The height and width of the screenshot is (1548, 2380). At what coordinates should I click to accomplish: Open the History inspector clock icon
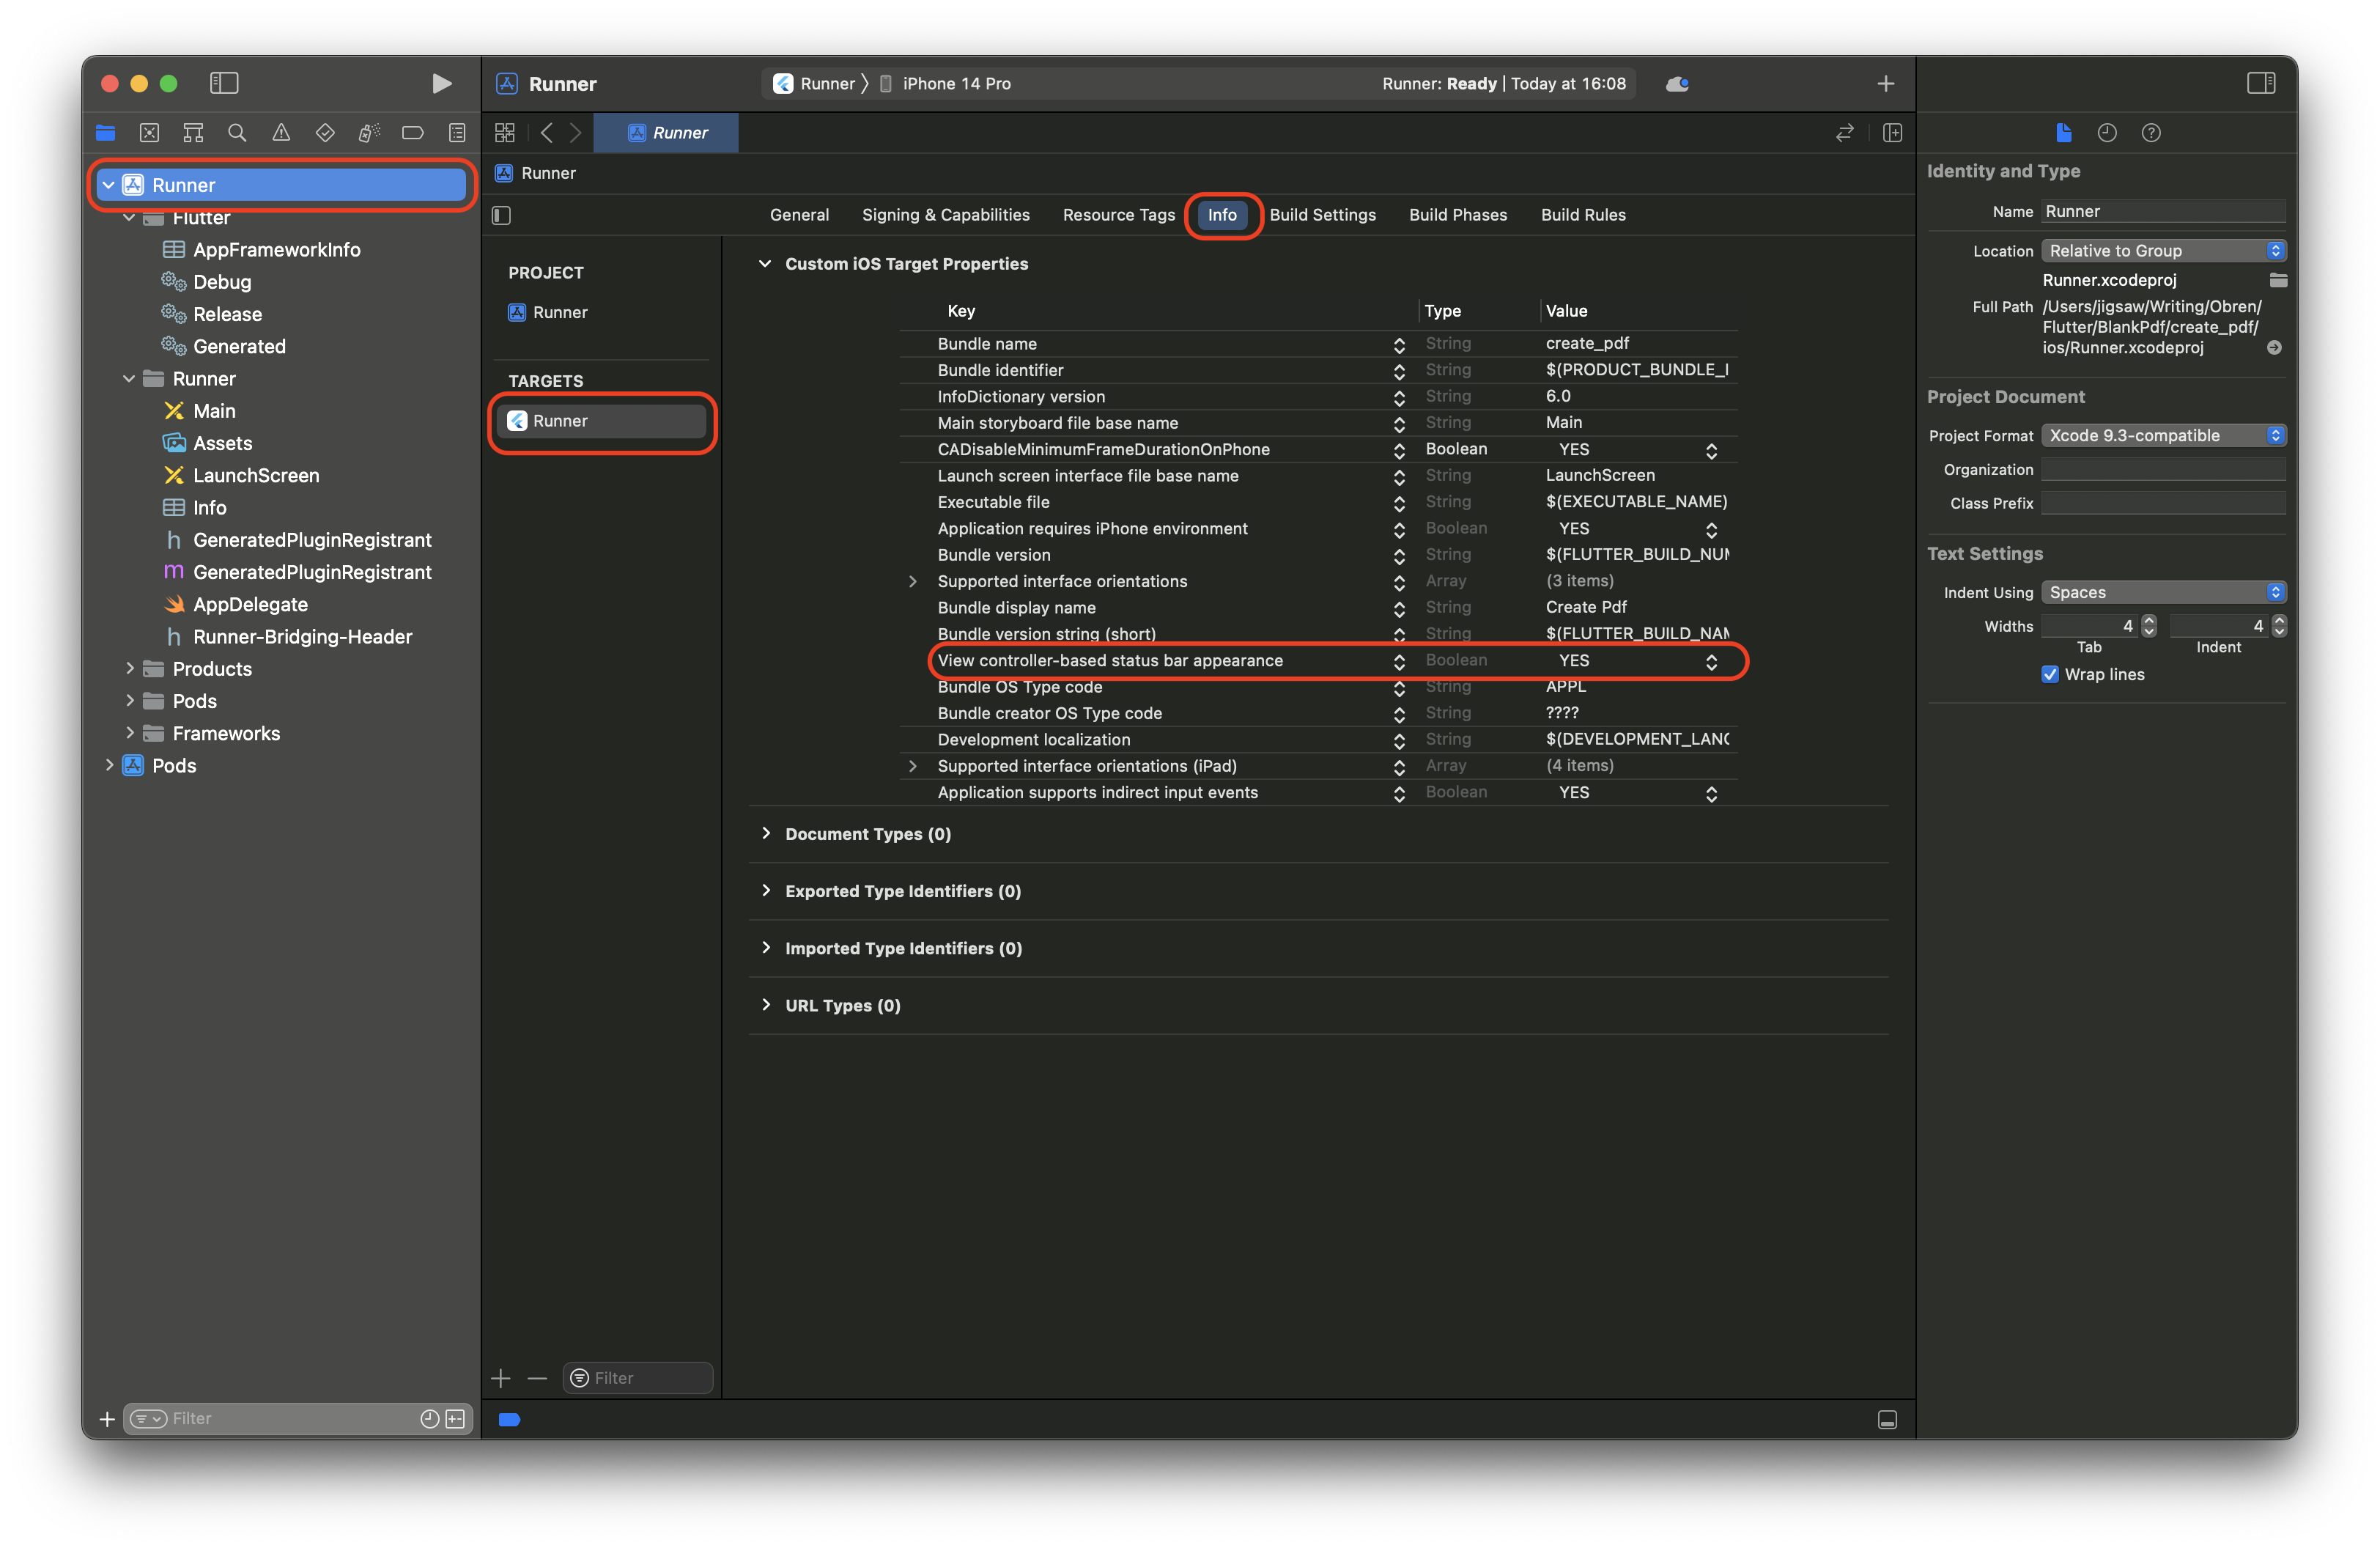[2107, 132]
